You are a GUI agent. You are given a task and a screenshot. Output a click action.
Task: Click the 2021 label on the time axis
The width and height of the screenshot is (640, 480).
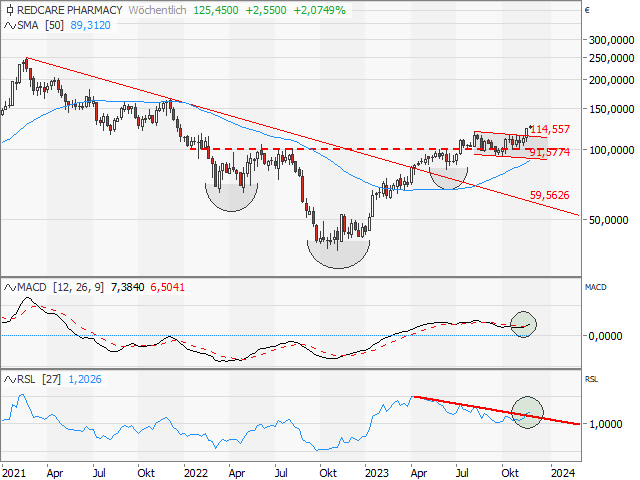pos(13,473)
